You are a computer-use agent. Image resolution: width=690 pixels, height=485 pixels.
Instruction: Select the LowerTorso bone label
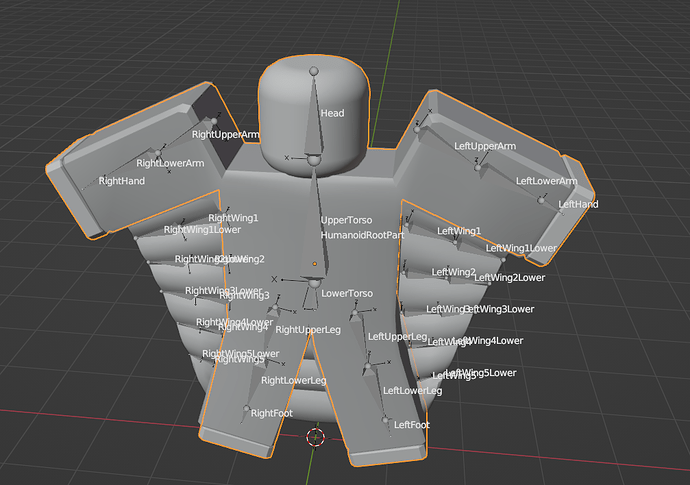click(x=347, y=294)
